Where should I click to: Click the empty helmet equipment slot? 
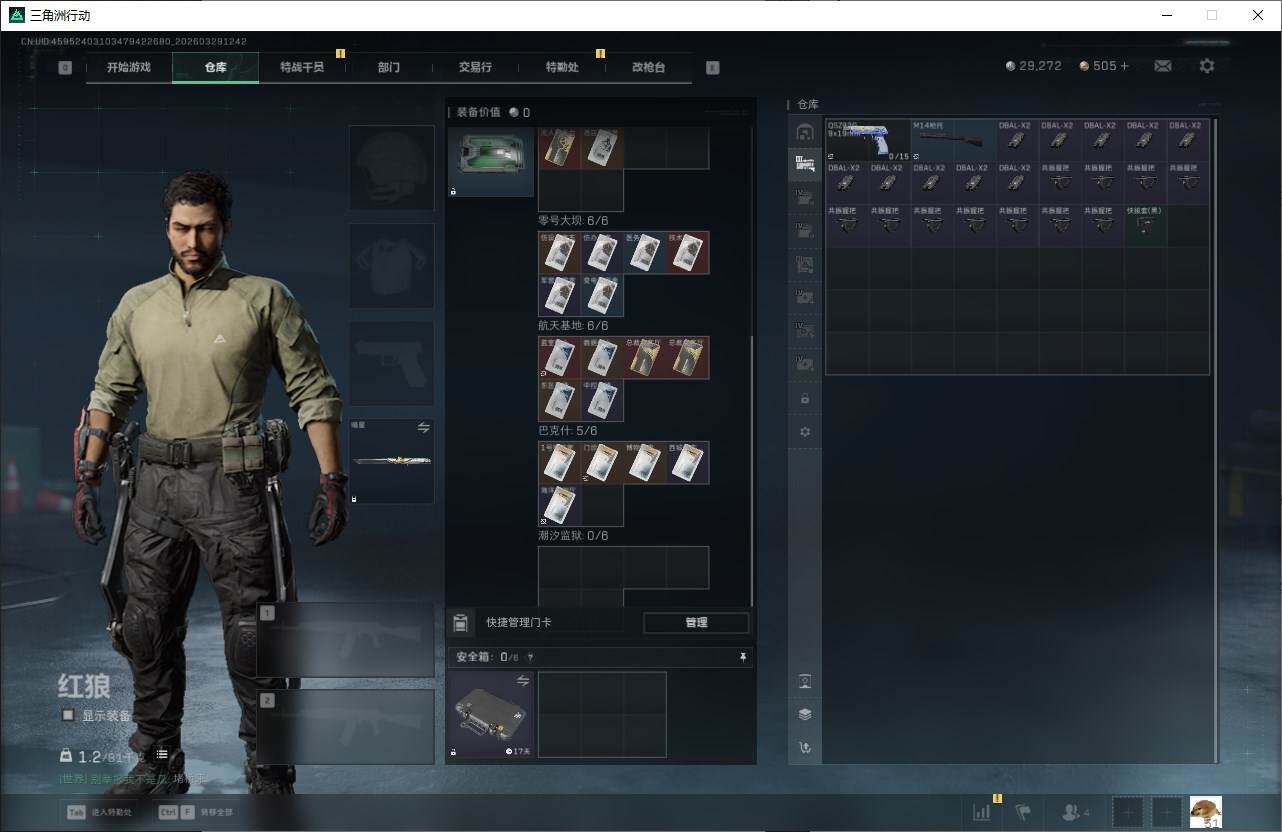coord(392,168)
